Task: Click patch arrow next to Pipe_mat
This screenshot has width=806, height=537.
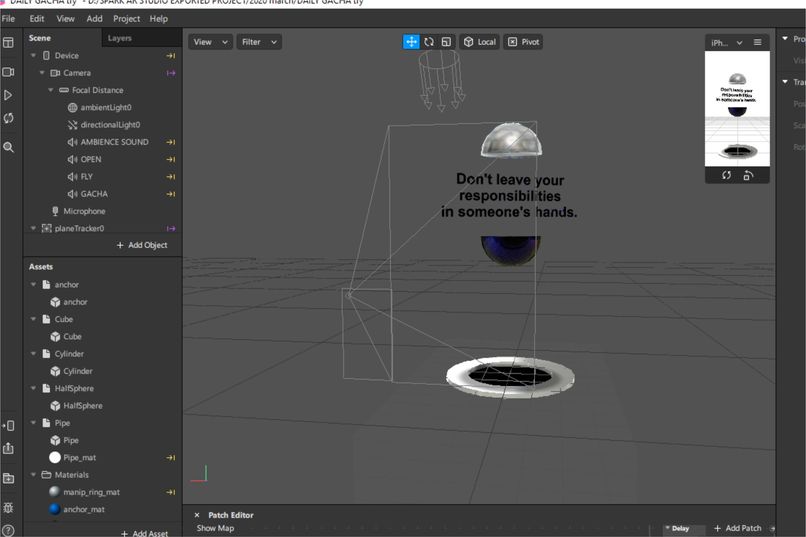Action: tap(171, 457)
